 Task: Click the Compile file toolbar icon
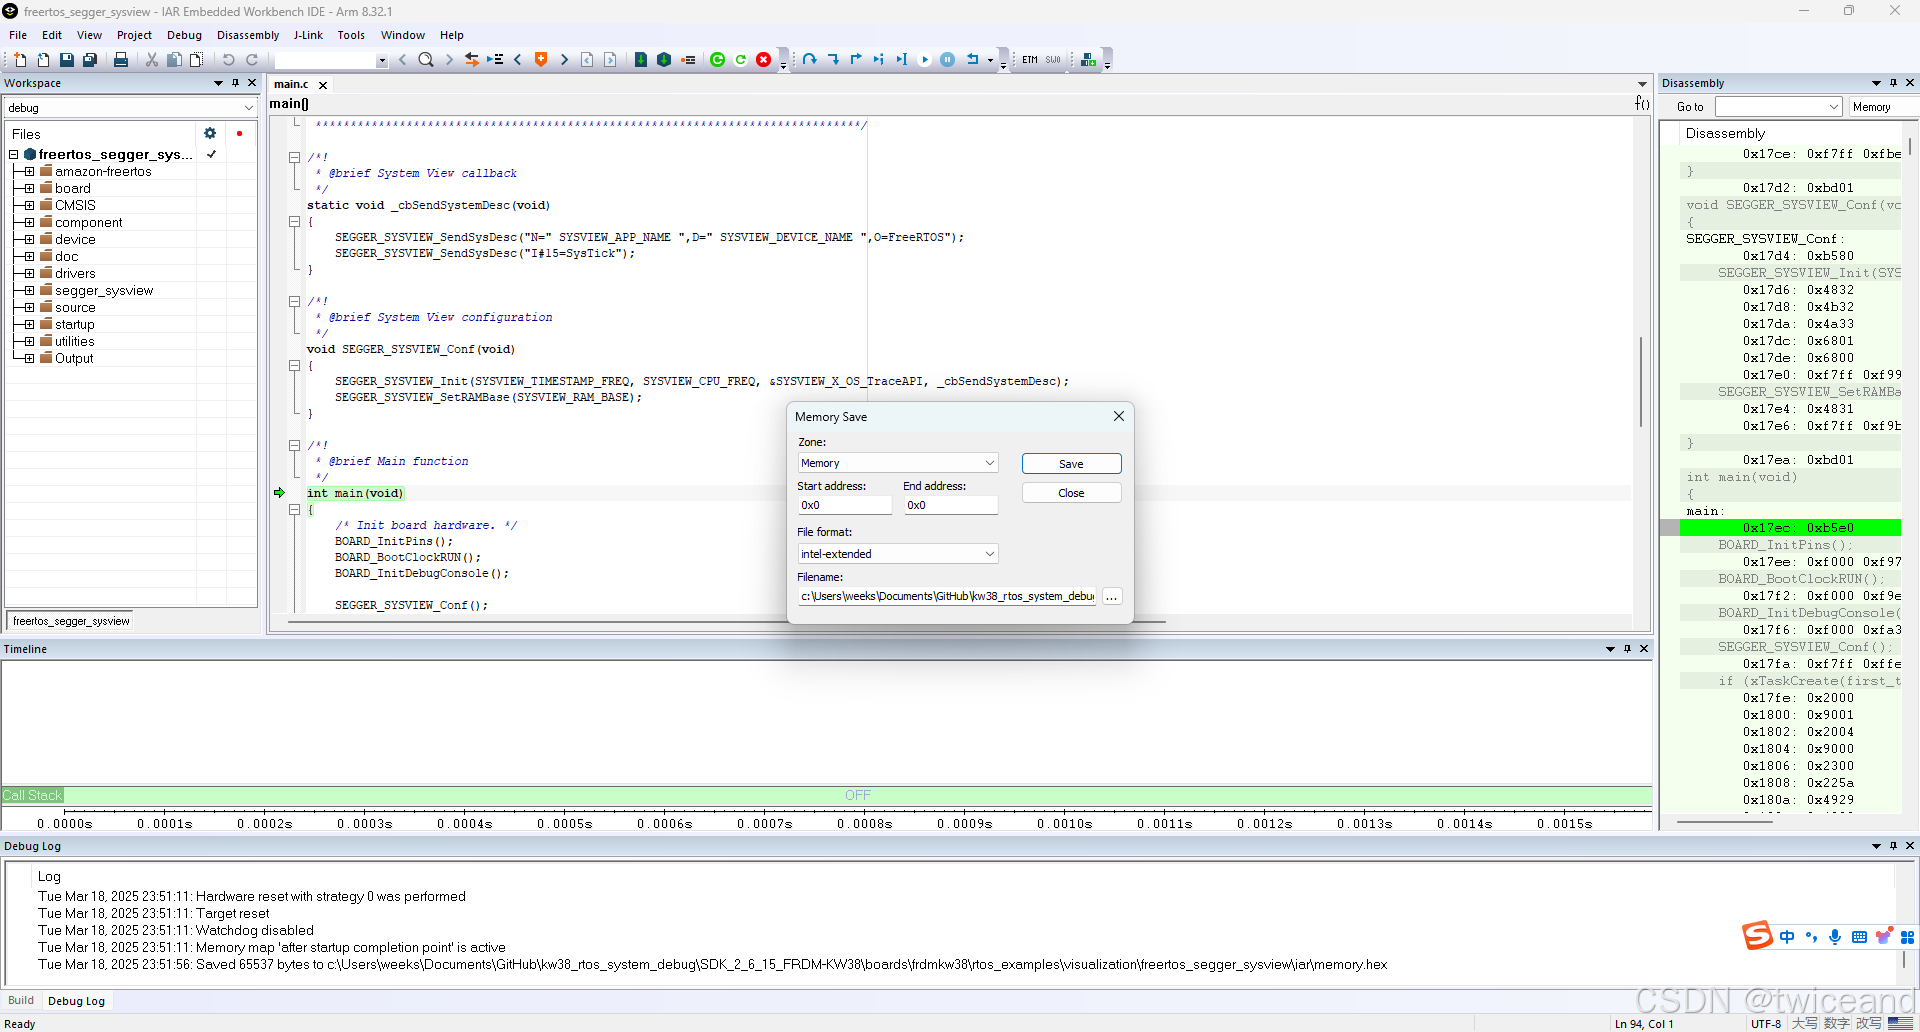coord(641,60)
